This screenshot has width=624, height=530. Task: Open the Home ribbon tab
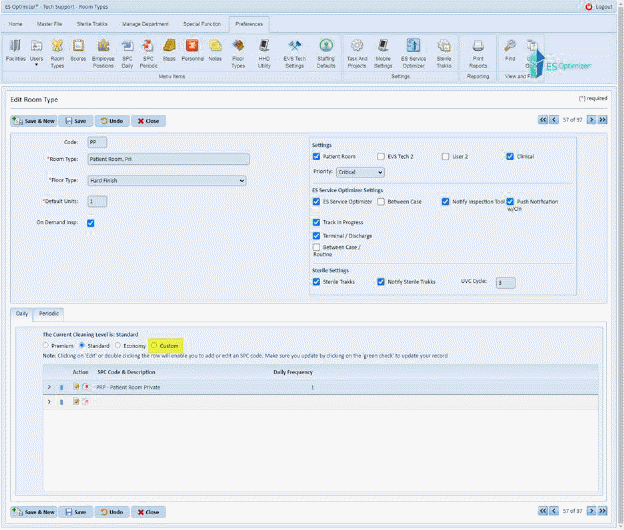[x=16, y=24]
